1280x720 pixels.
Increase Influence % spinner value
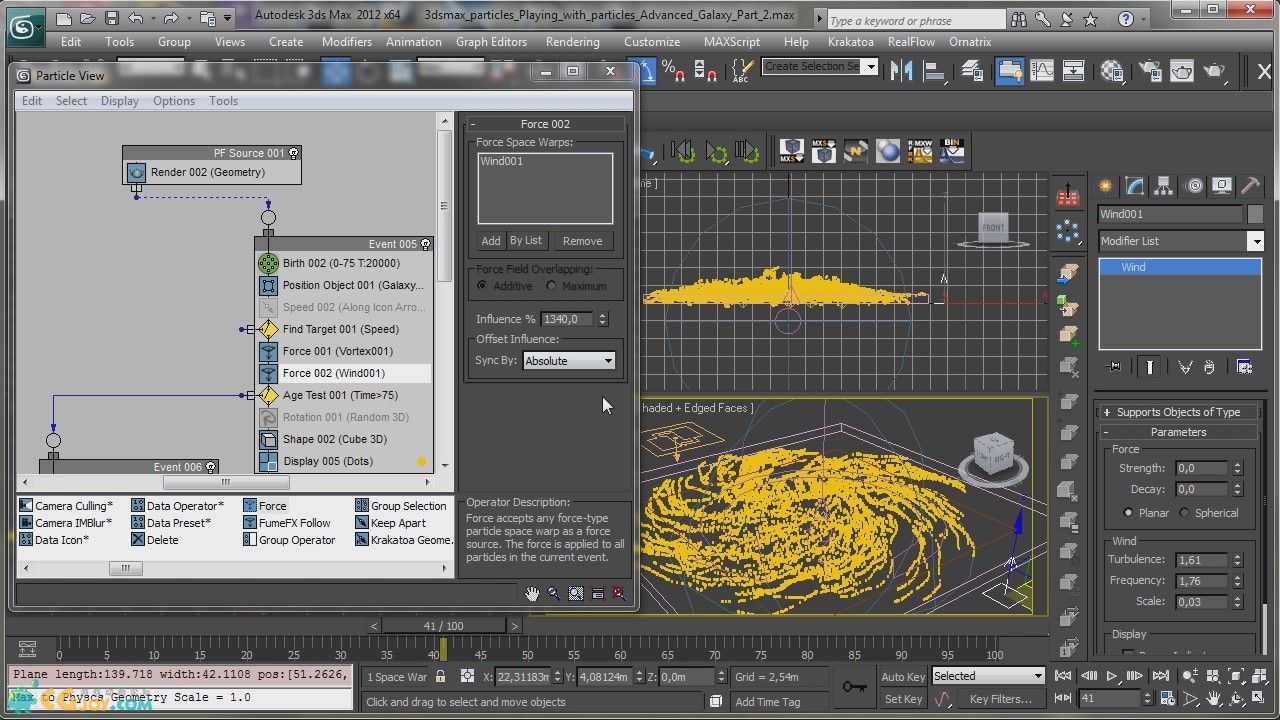click(602, 316)
